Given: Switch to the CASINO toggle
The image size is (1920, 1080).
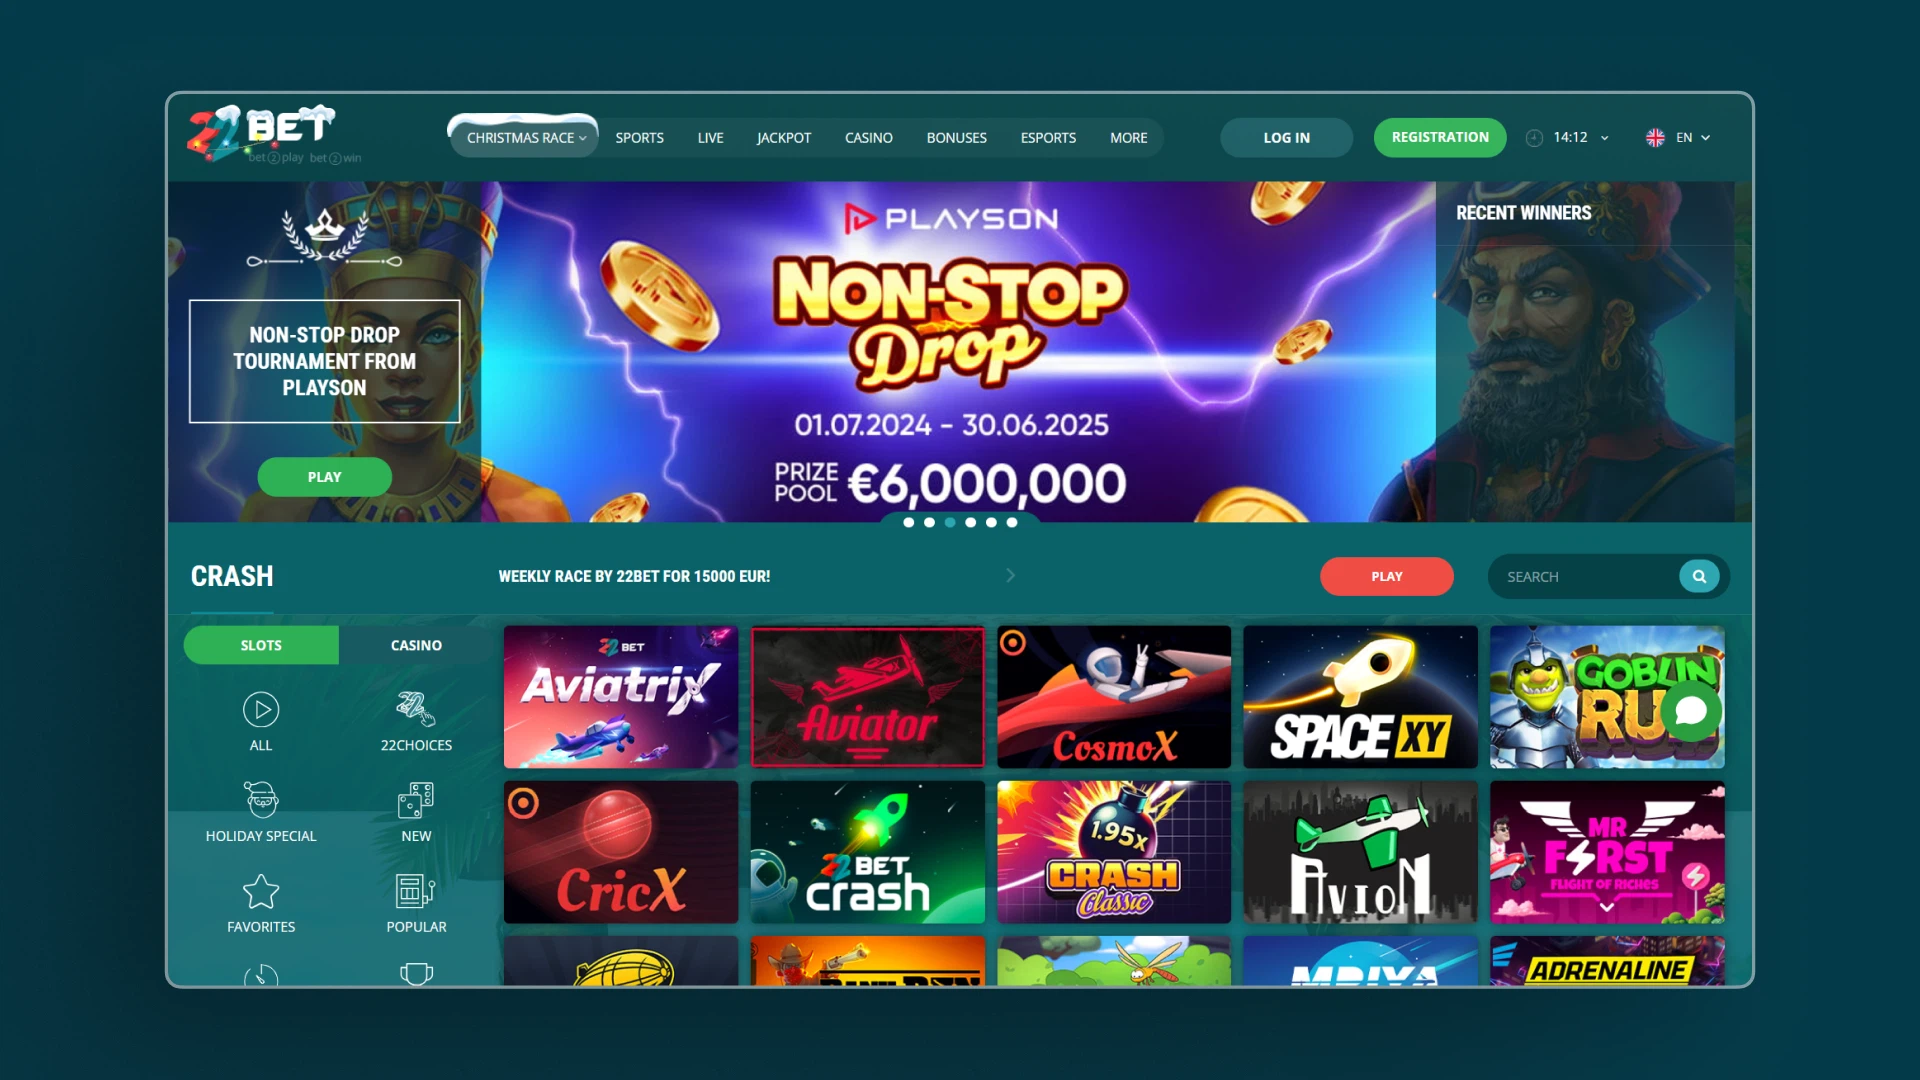Looking at the screenshot, I should [x=416, y=645].
